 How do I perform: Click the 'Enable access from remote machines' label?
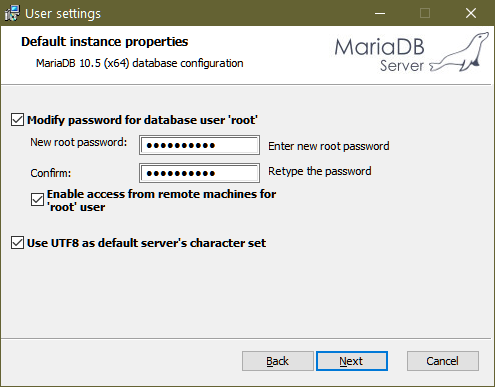(161, 200)
